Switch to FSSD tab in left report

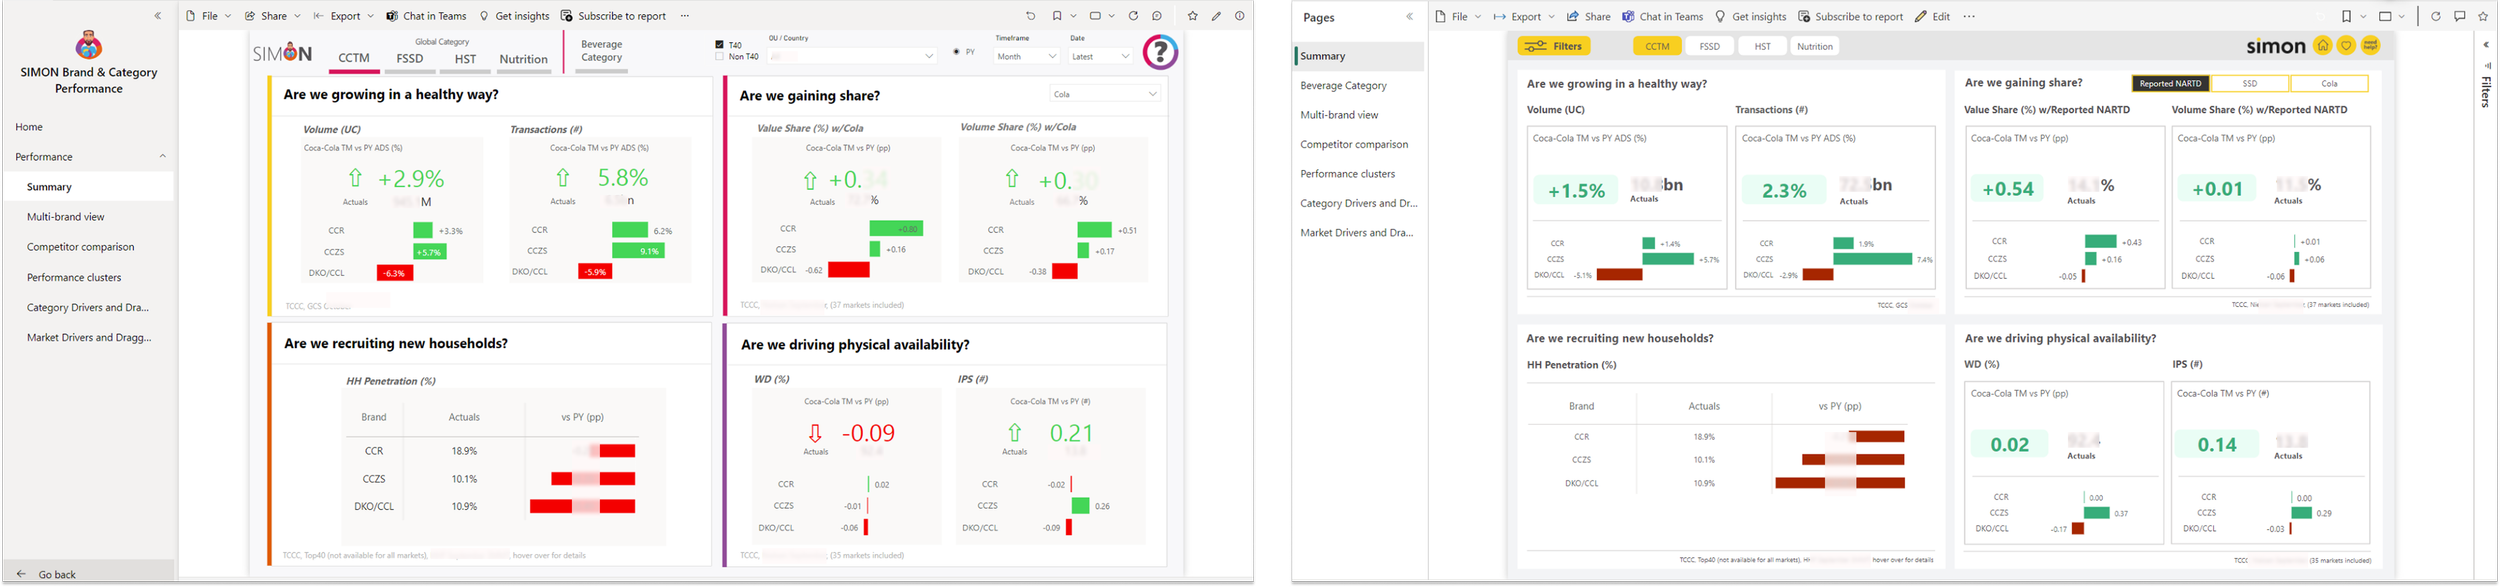pos(410,59)
